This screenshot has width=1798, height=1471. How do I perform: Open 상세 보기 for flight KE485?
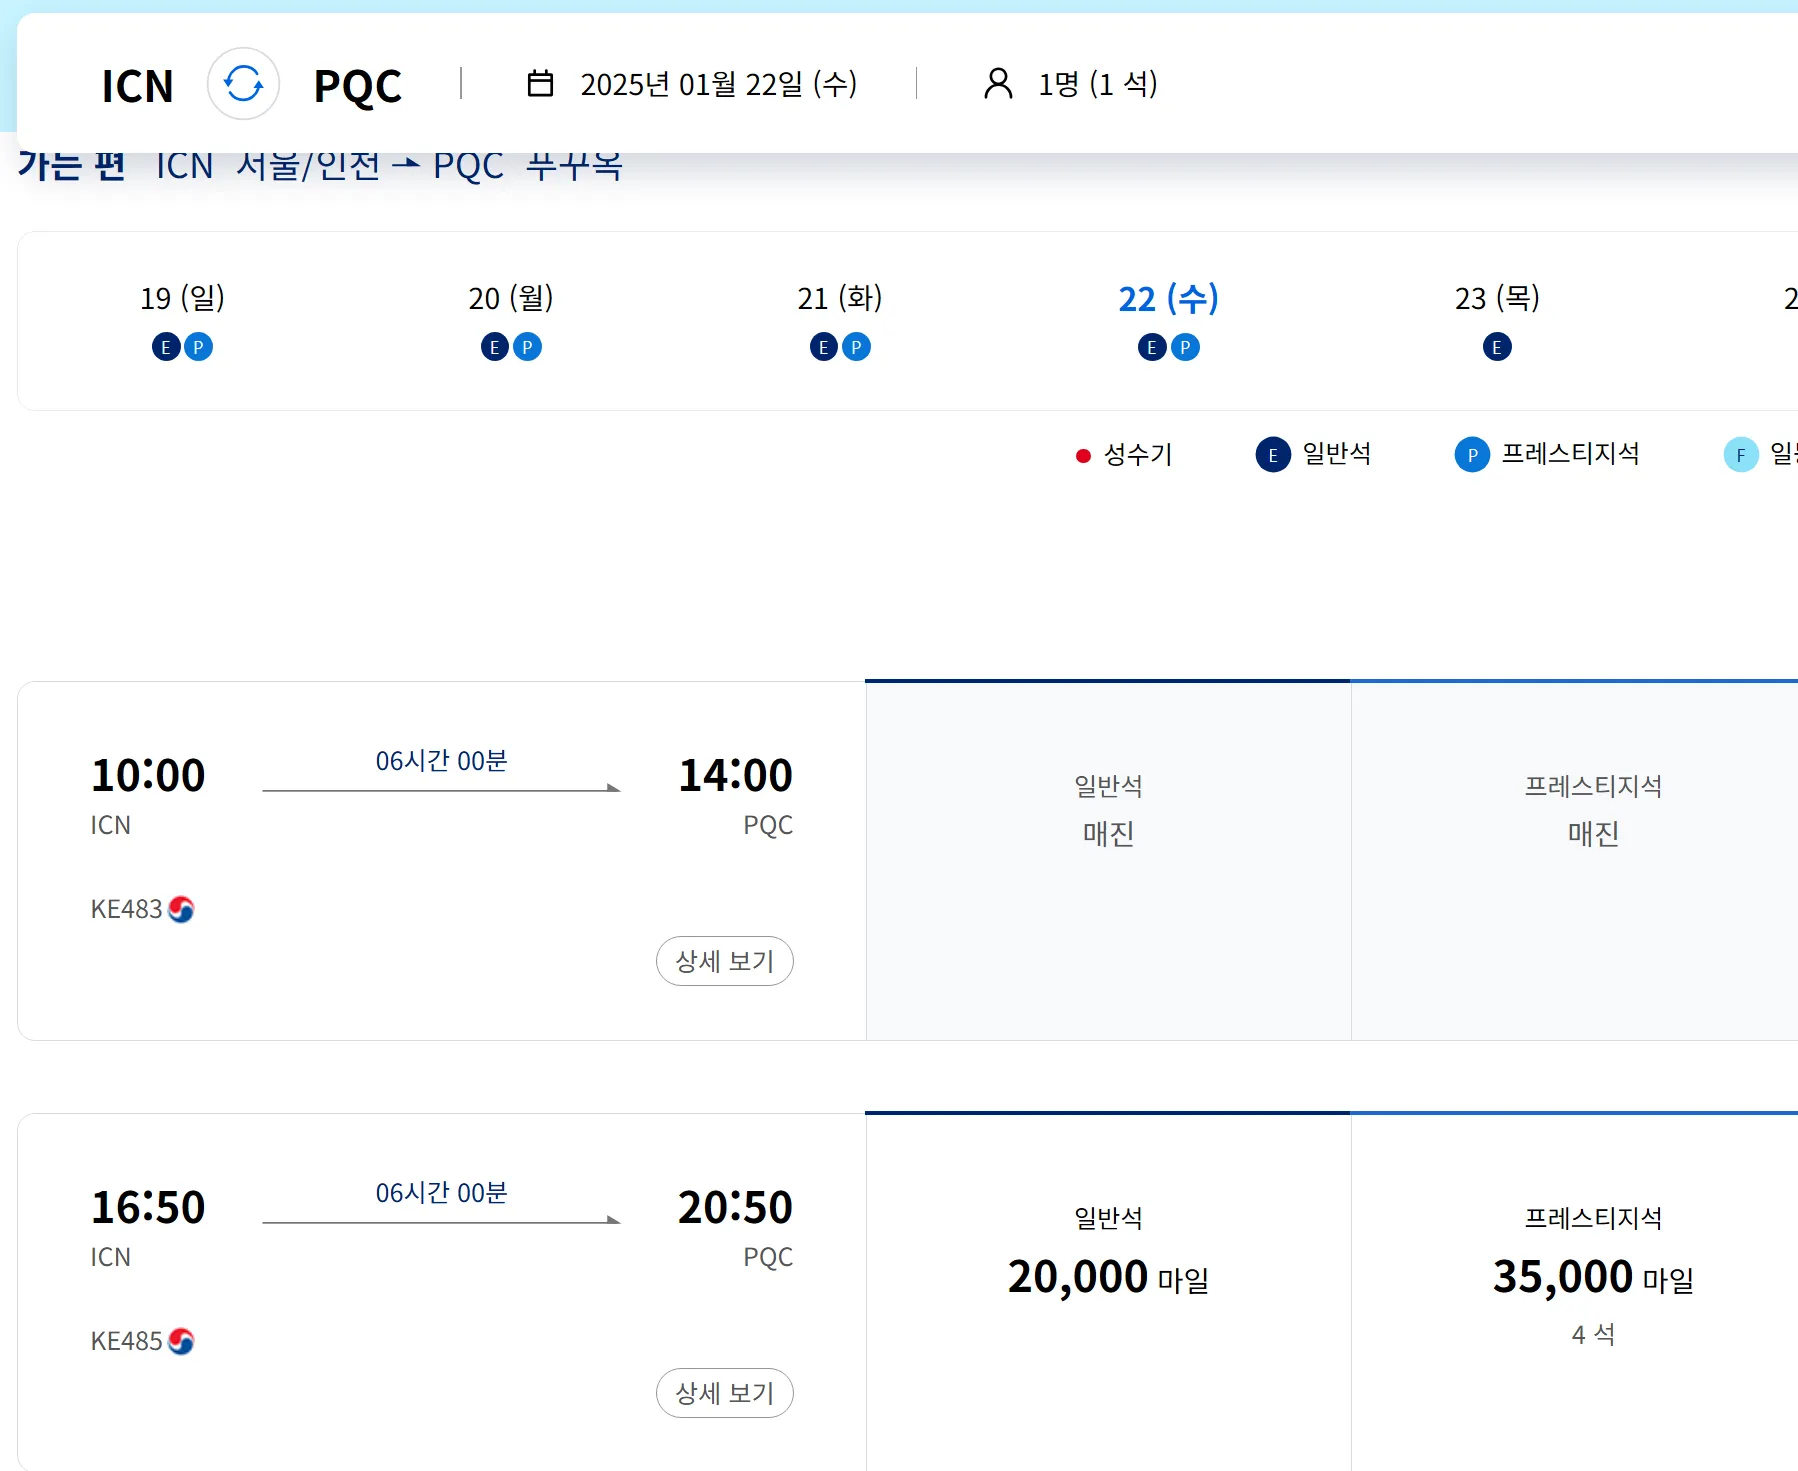click(x=724, y=1393)
